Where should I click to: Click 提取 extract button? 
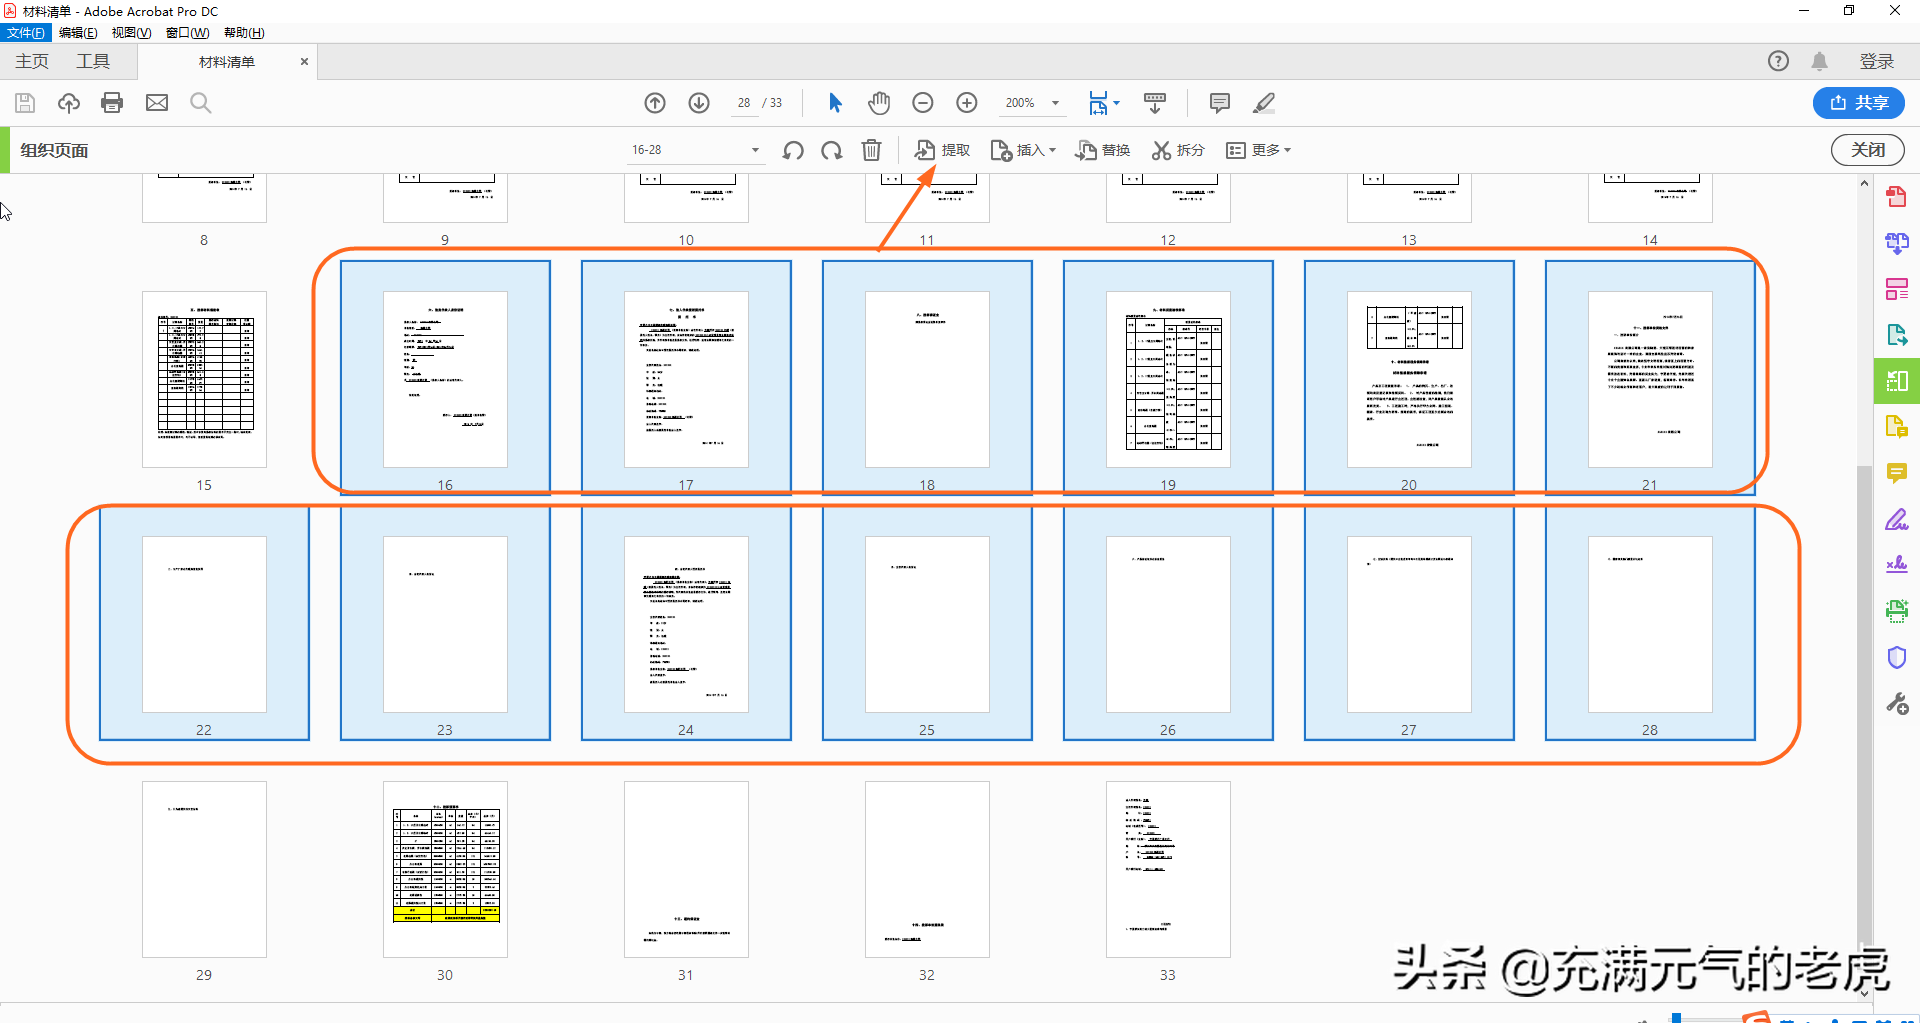point(942,150)
